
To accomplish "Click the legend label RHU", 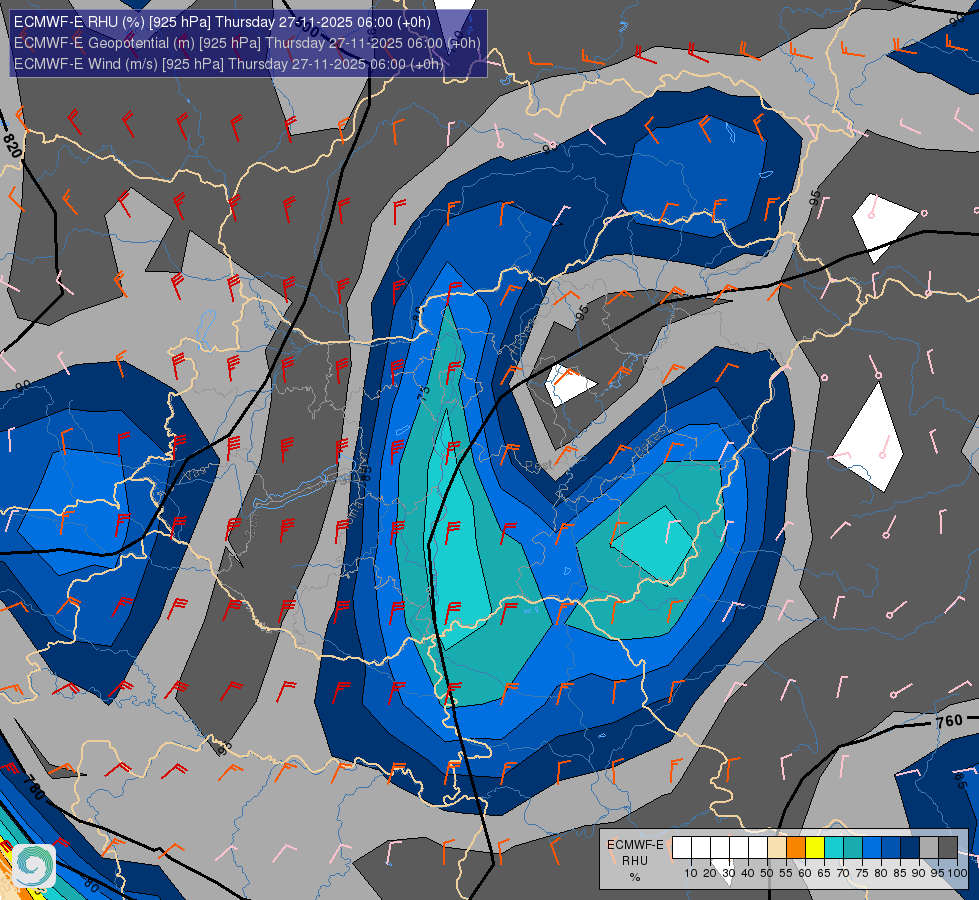I will click(x=635, y=861).
